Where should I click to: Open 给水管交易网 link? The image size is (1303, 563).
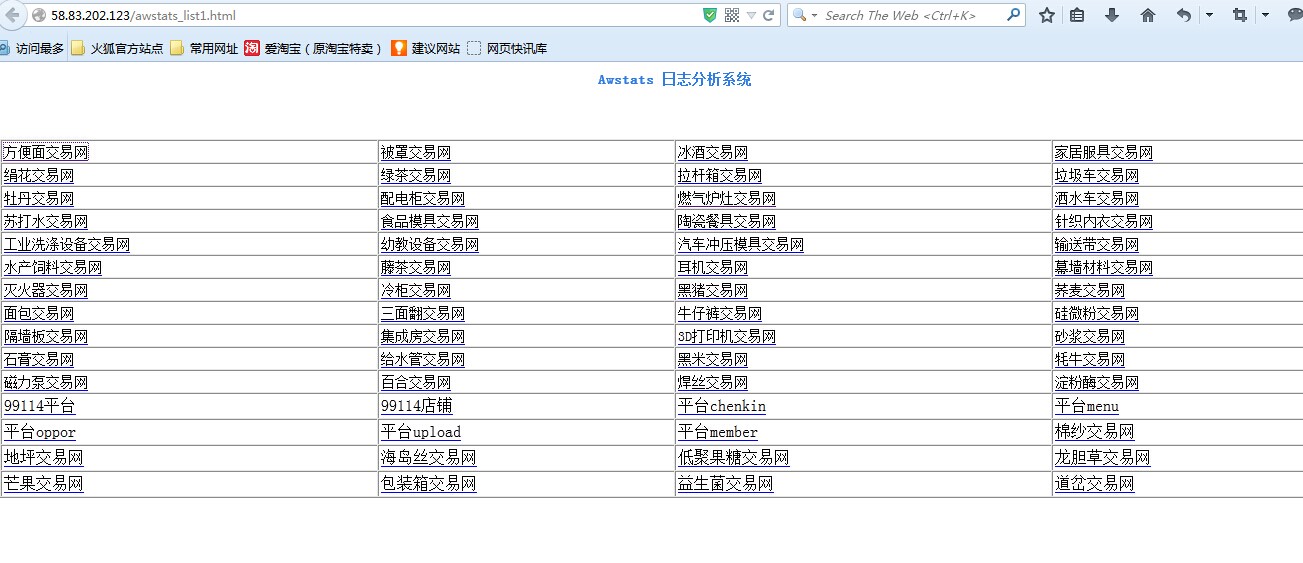(x=423, y=359)
